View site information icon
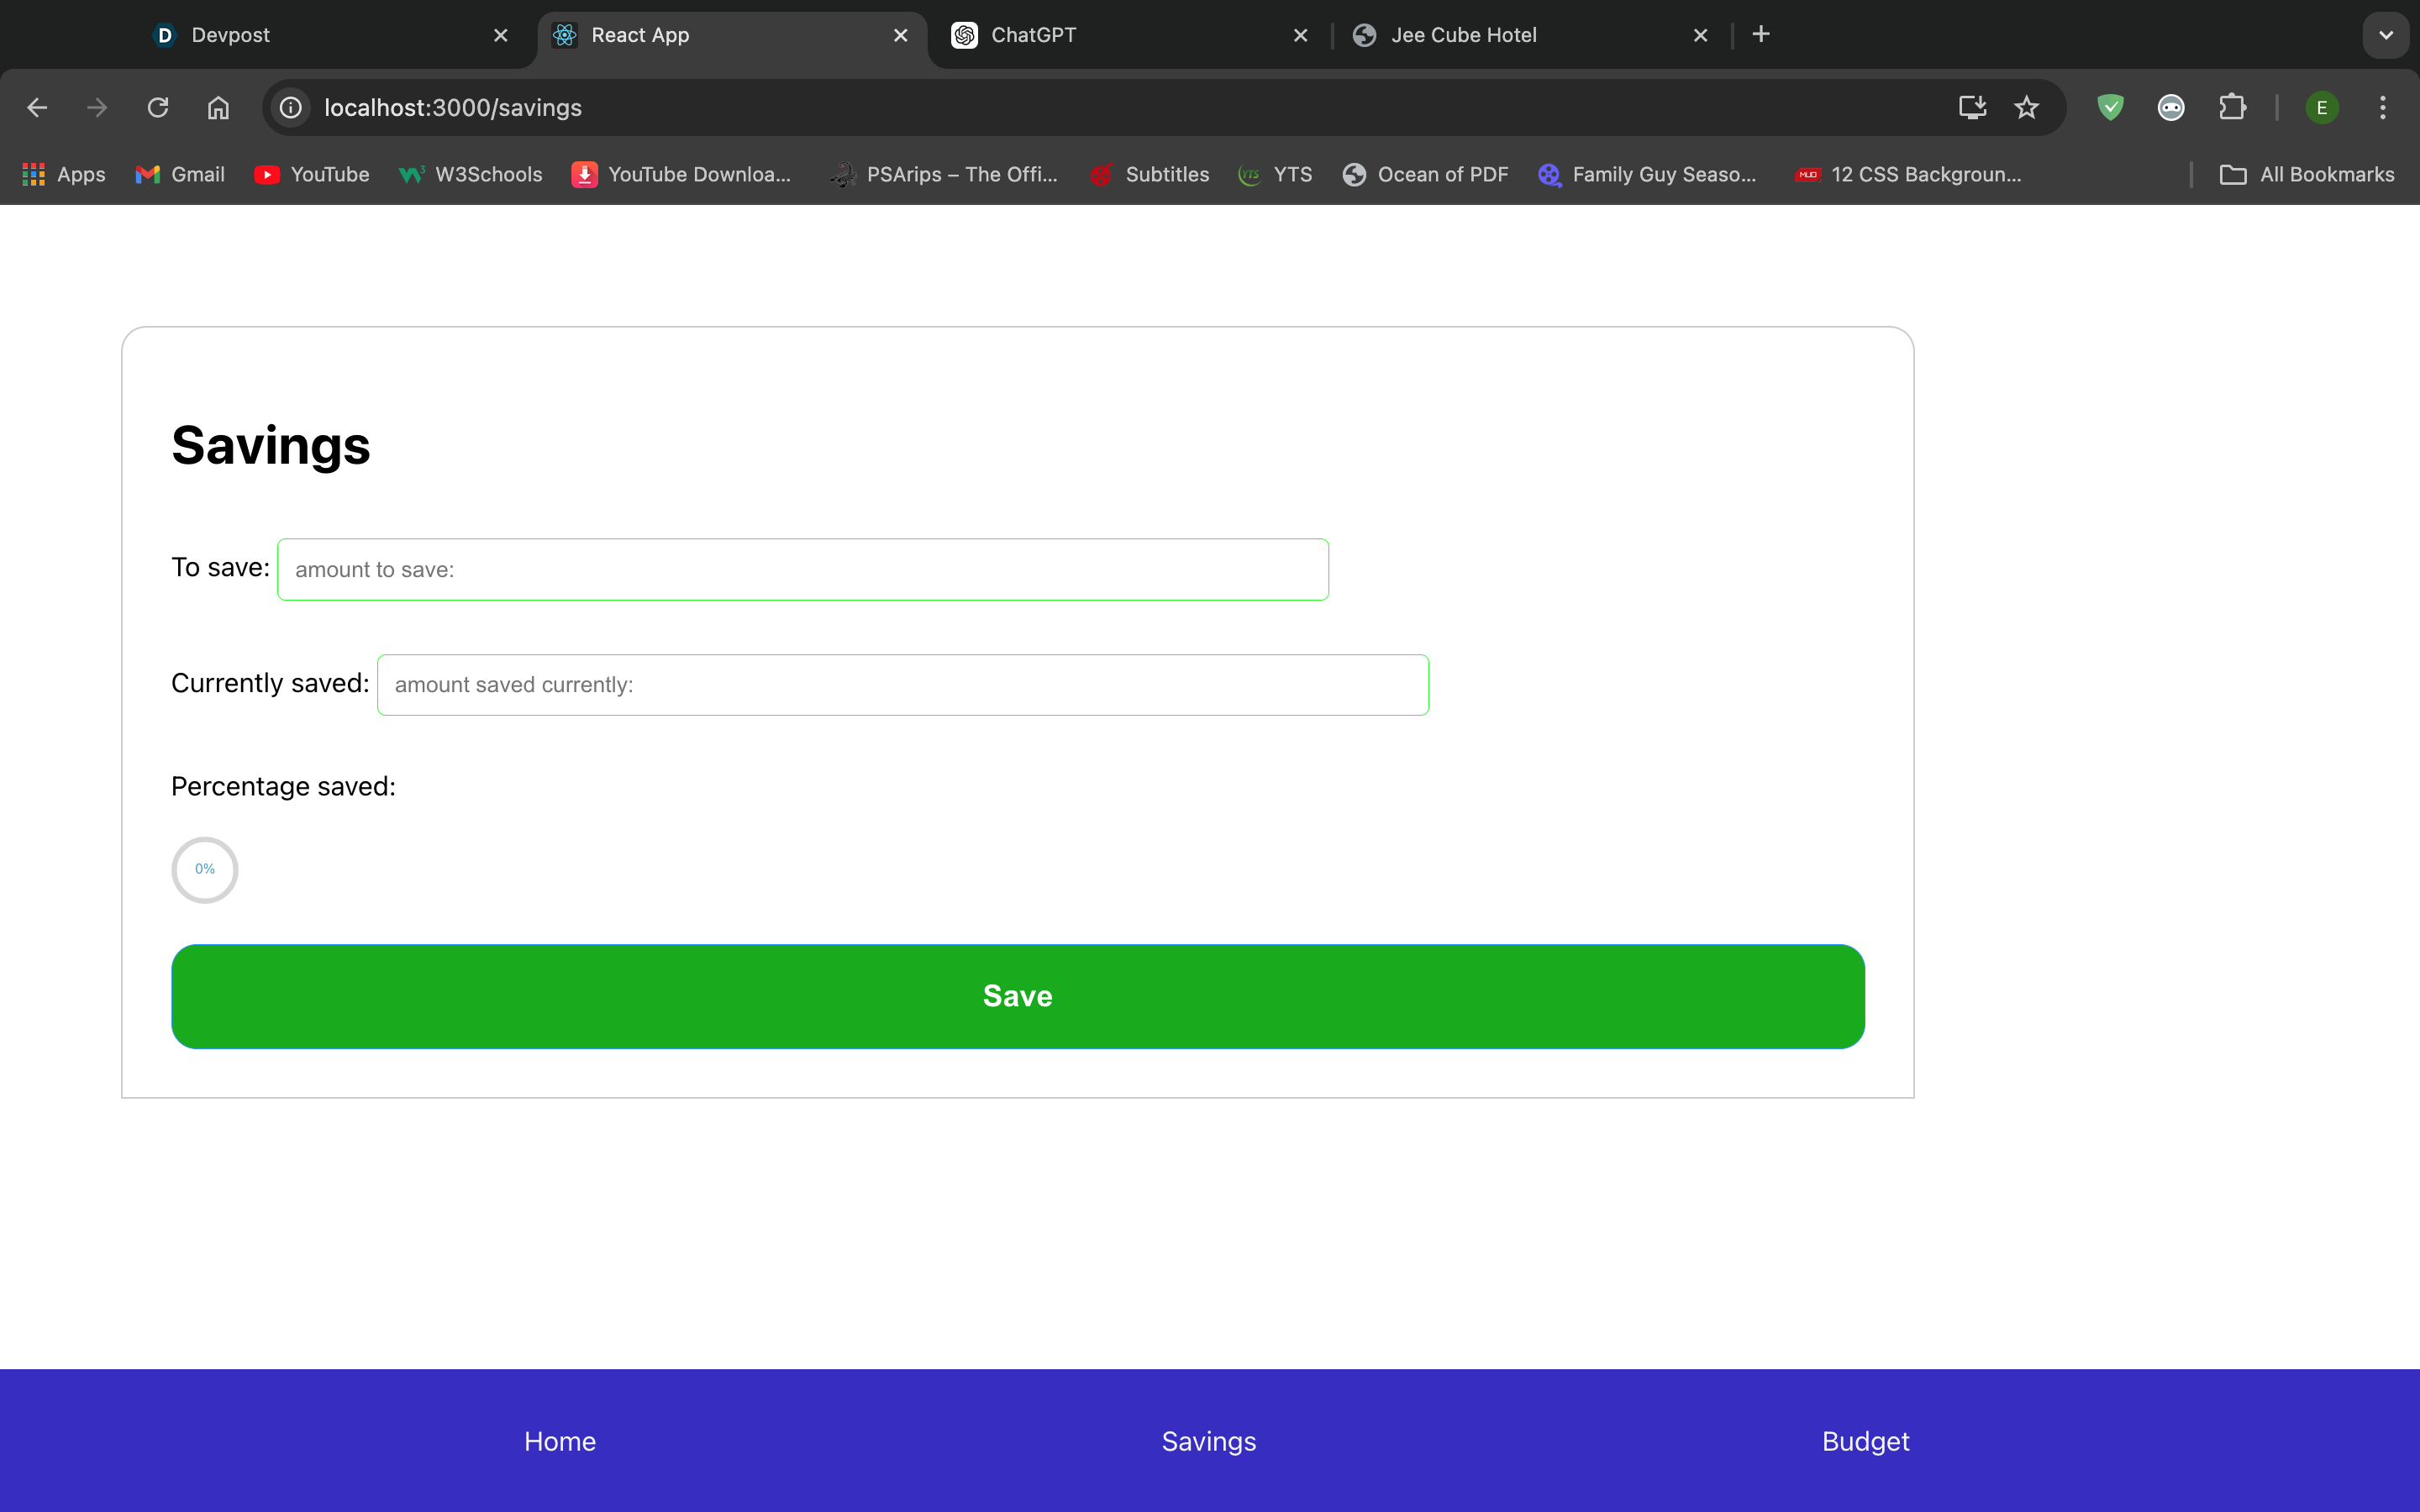 click(x=291, y=107)
